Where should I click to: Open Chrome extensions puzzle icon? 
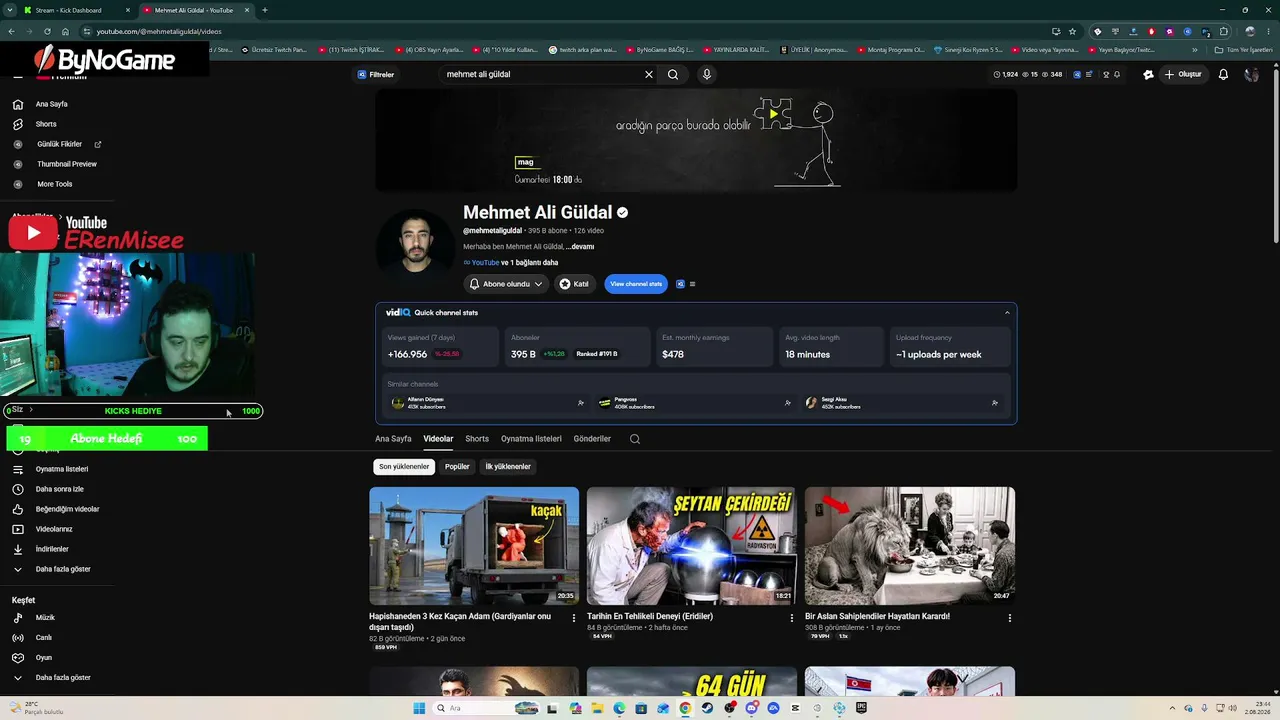1223,31
